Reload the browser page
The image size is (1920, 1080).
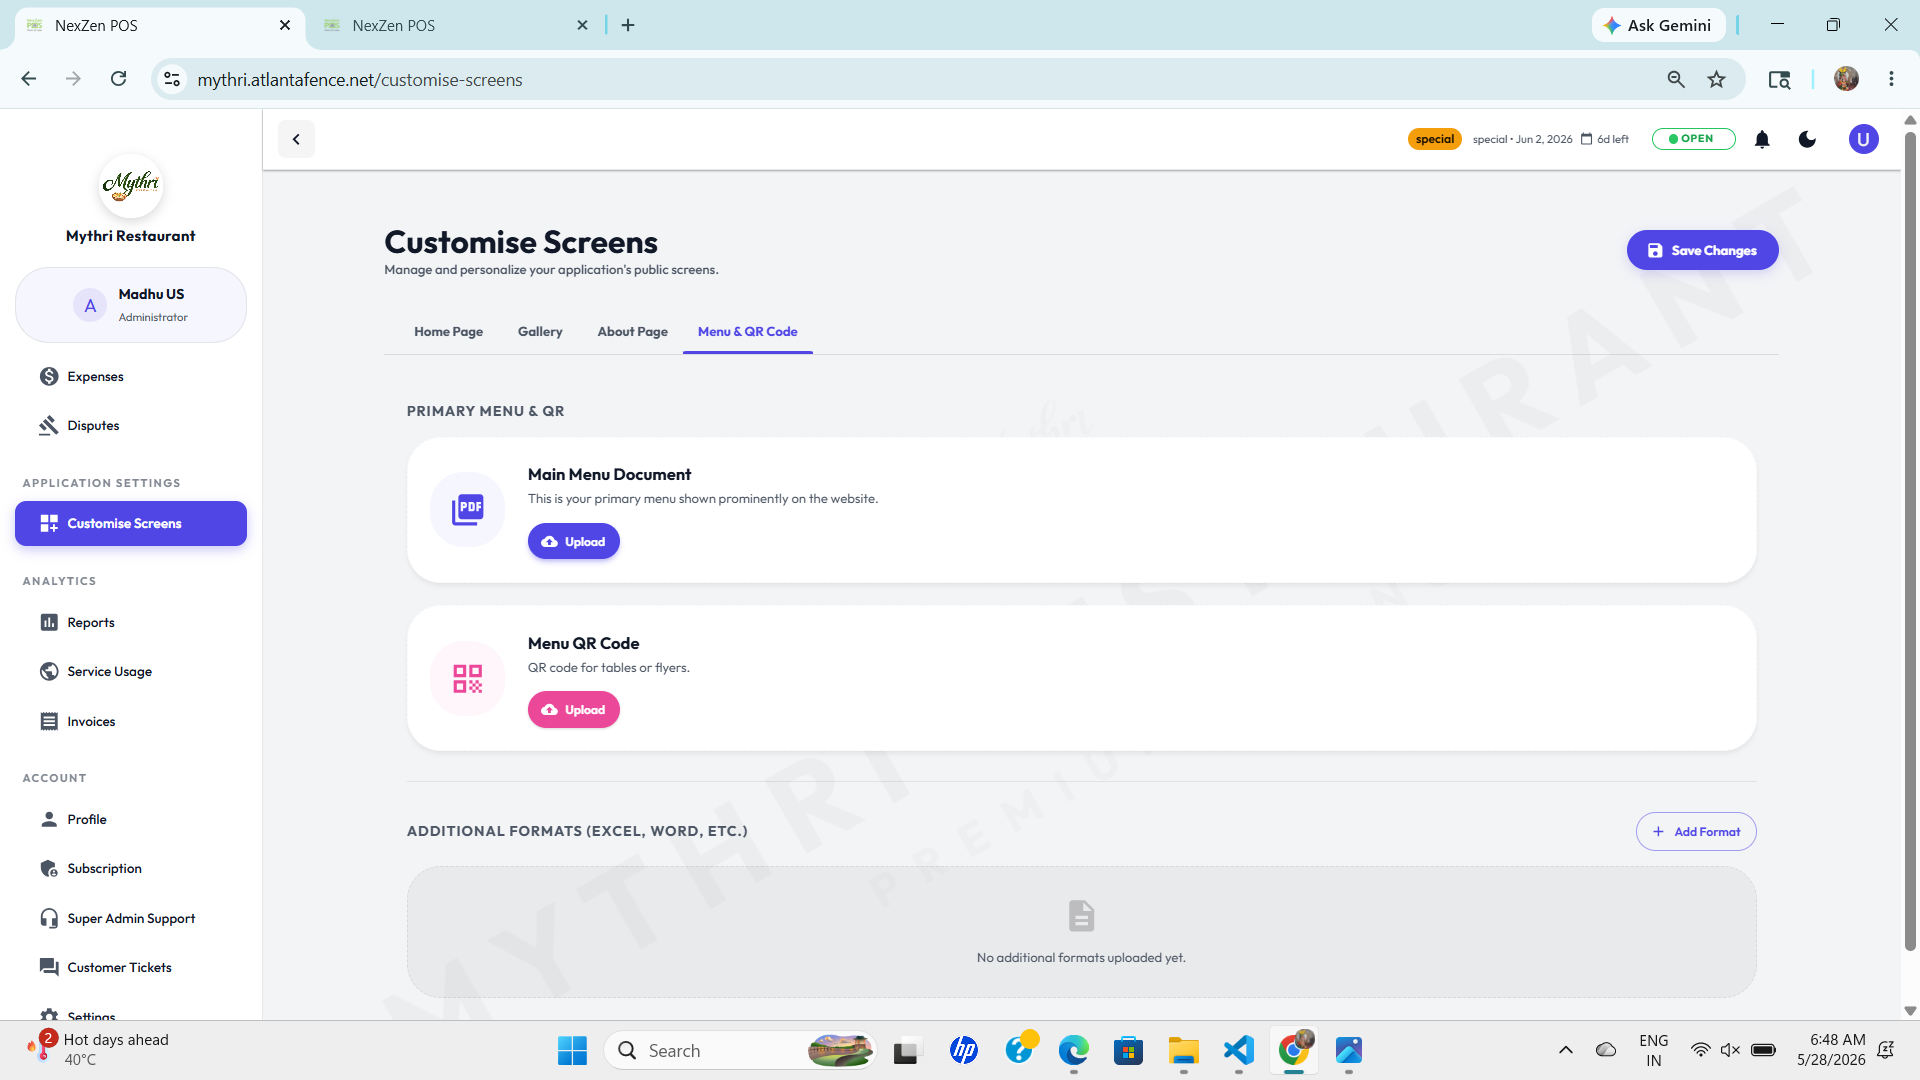click(118, 79)
